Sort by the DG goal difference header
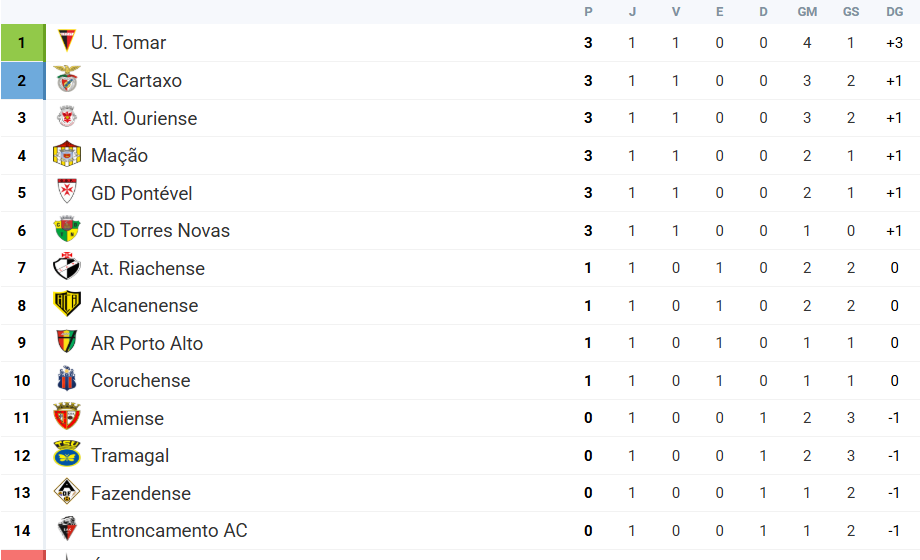Image resolution: width=920 pixels, height=560 pixels. pyautogui.click(x=894, y=12)
